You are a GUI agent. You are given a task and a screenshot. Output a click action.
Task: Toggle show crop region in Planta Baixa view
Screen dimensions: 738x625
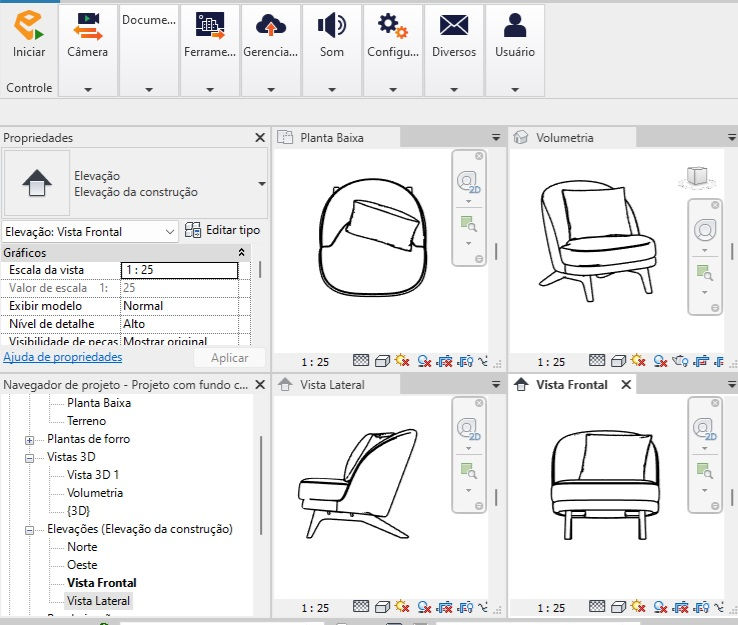pos(465,361)
